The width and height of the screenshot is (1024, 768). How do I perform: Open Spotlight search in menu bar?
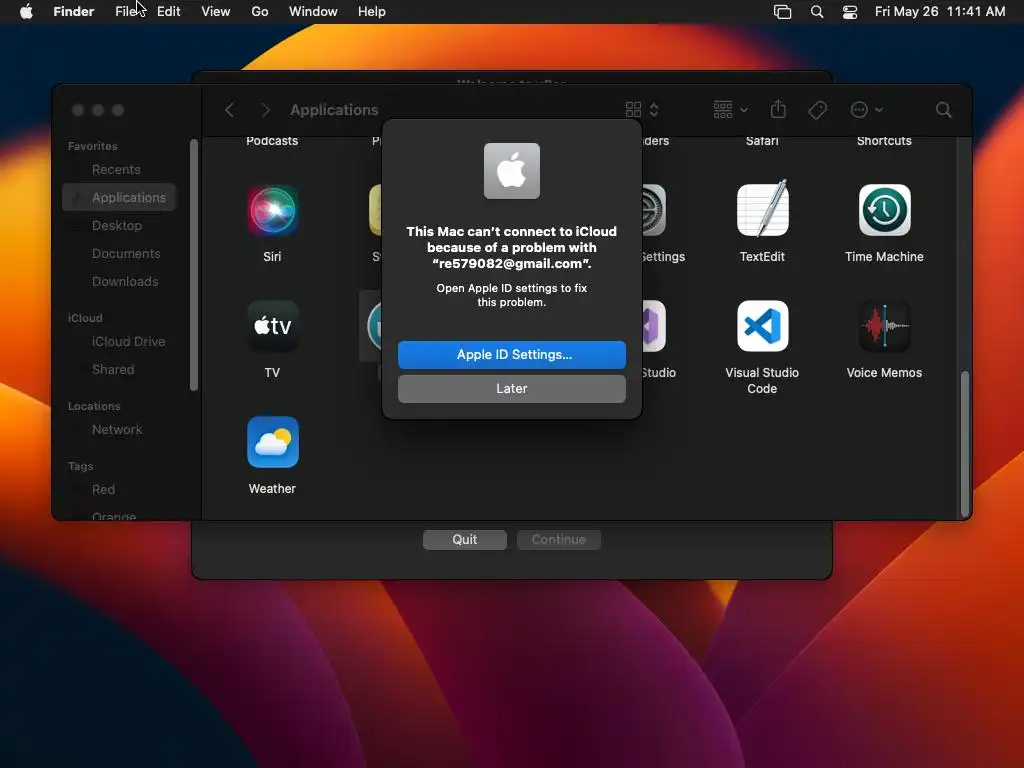(x=817, y=12)
